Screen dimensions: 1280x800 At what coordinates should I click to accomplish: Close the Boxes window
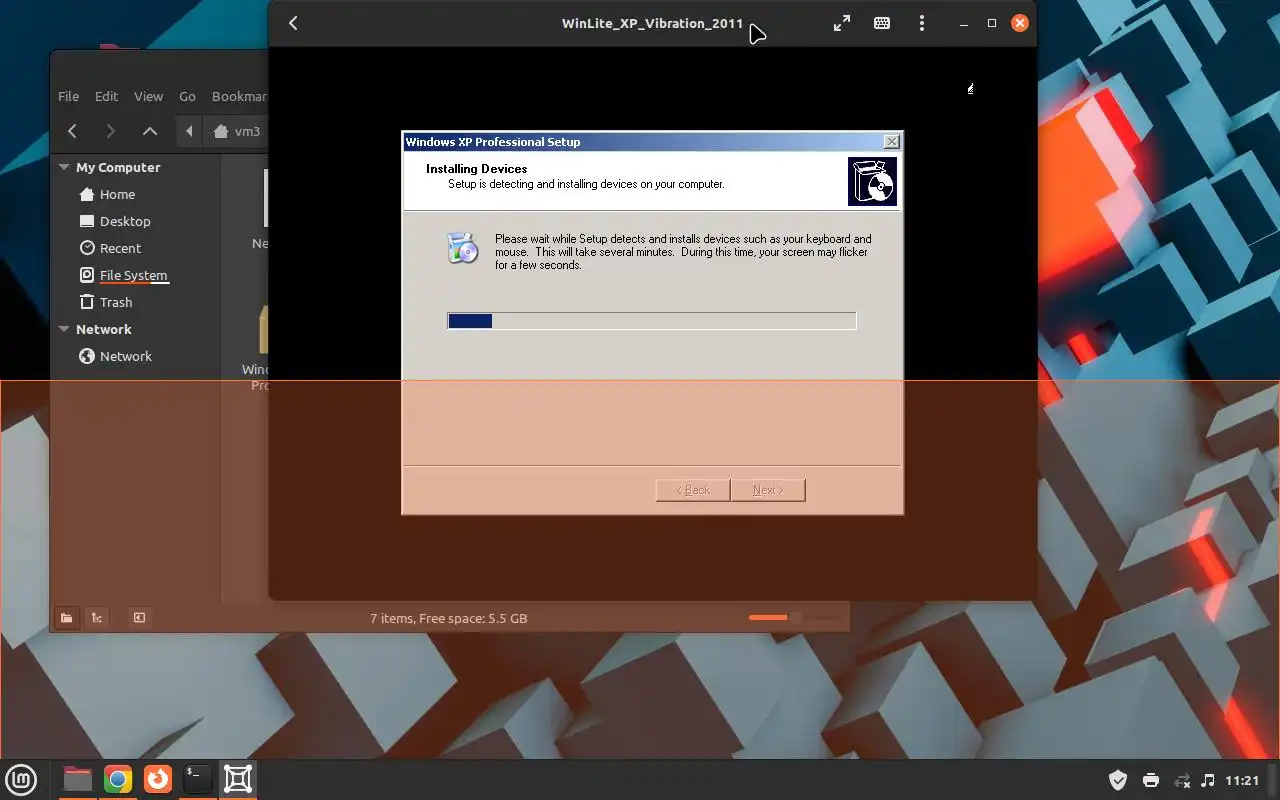click(1020, 23)
